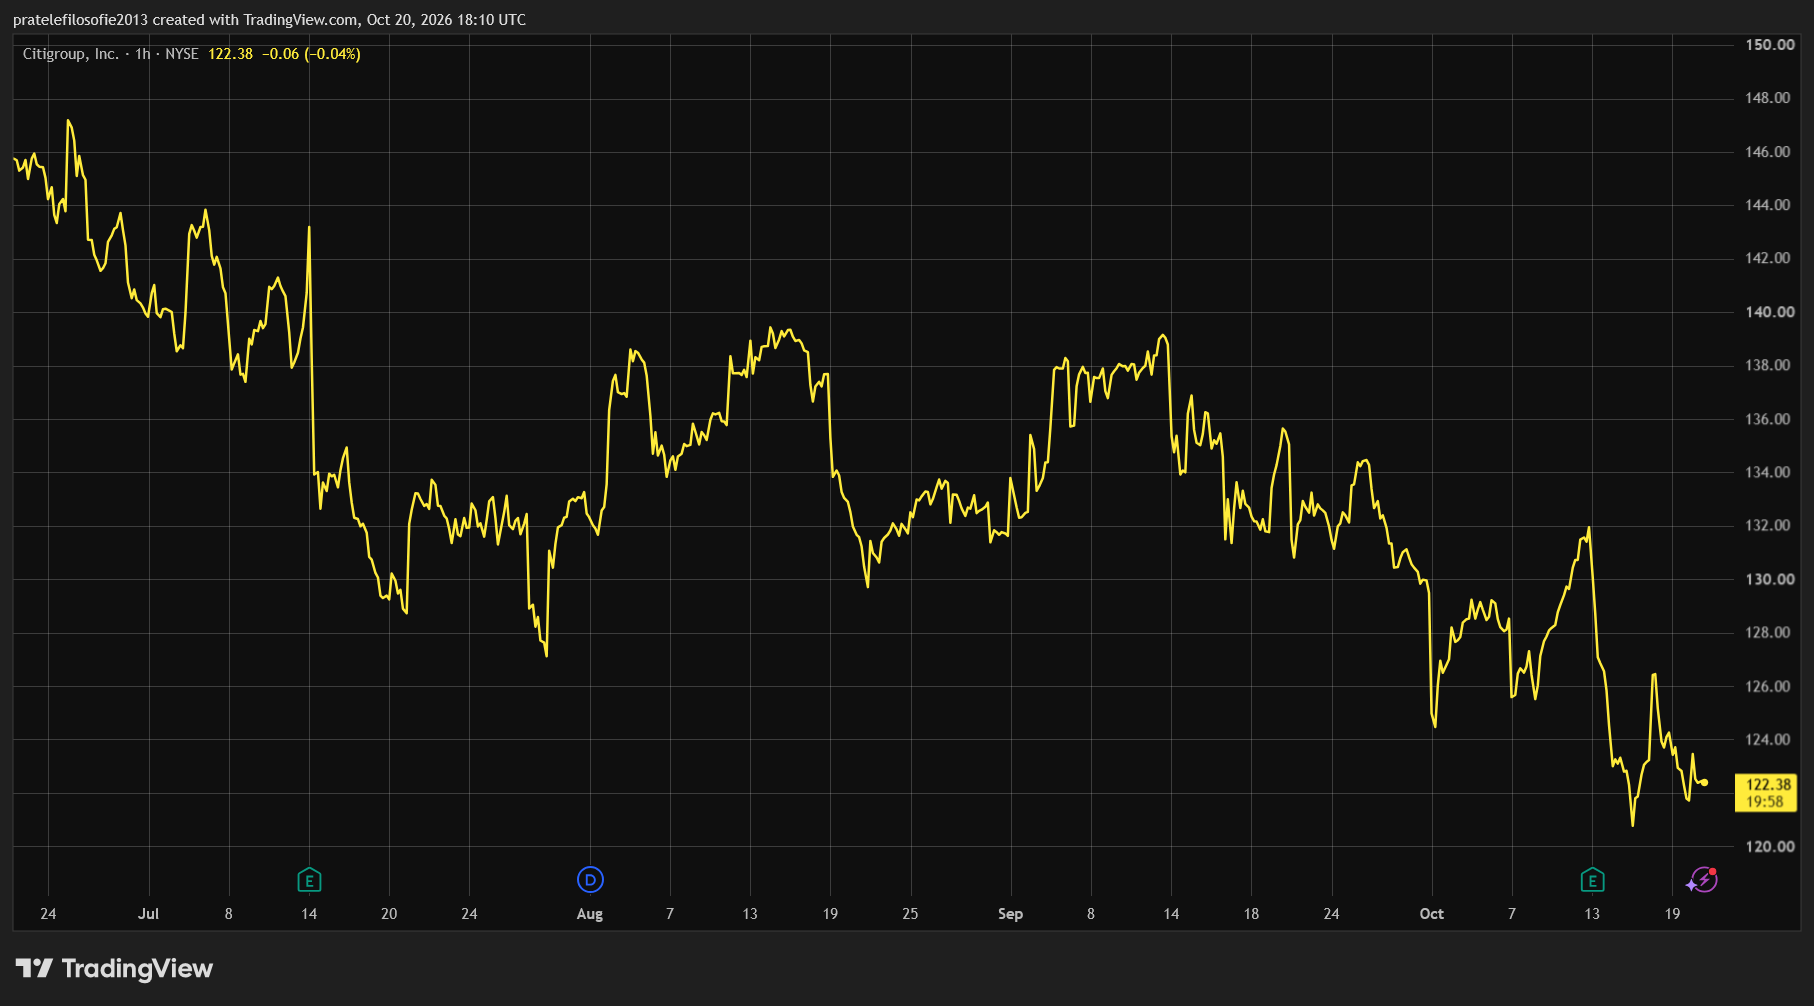Click the 150.00 price axis label

click(1769, 45)
